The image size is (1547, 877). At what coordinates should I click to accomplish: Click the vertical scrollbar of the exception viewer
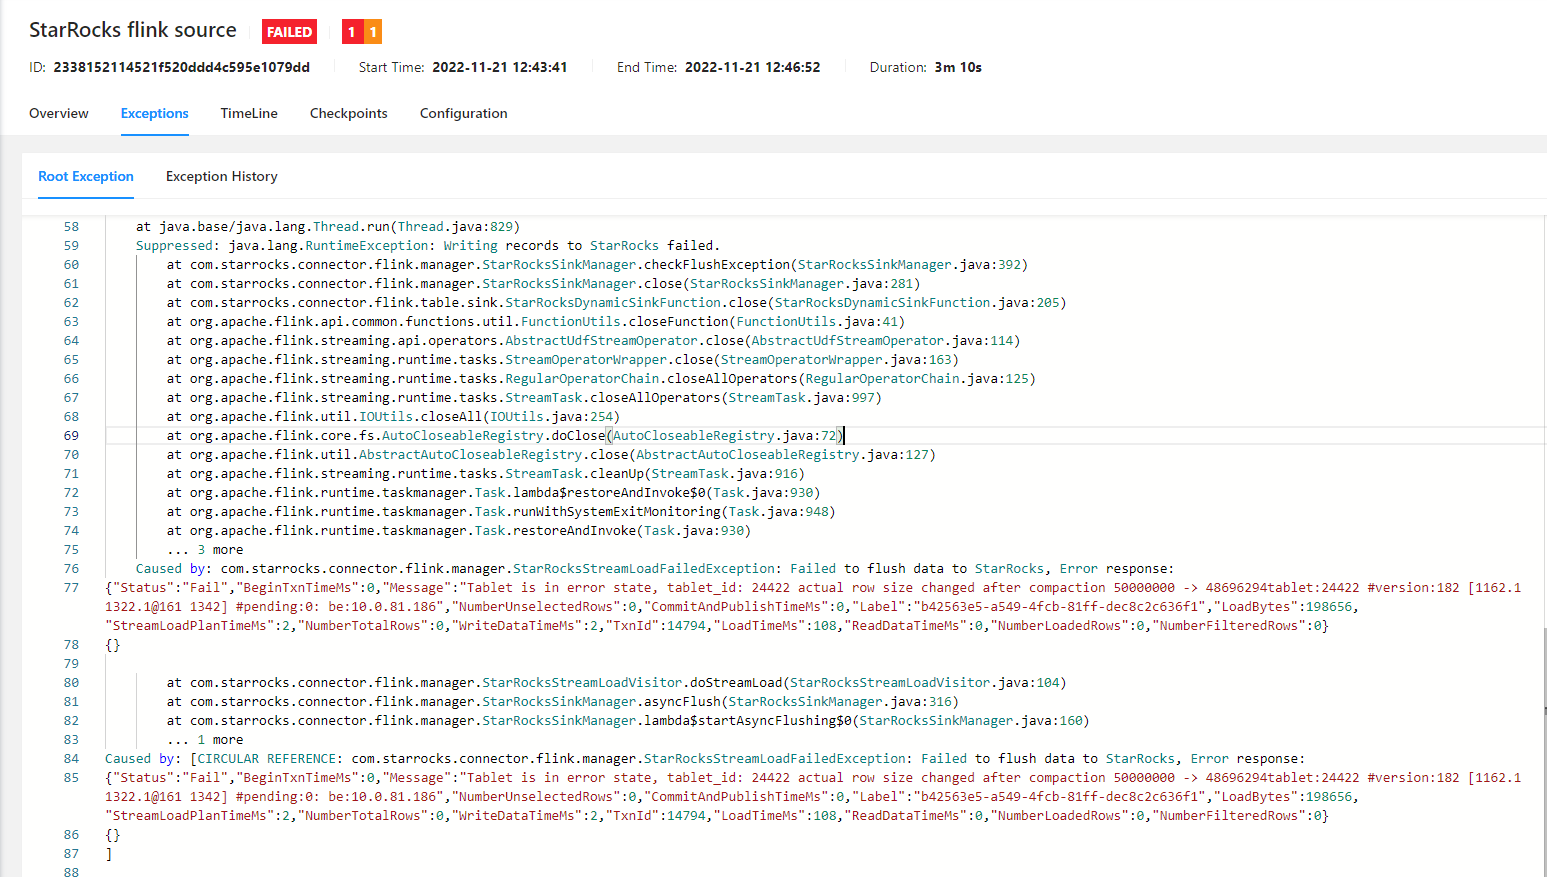tap(1544, 750)
